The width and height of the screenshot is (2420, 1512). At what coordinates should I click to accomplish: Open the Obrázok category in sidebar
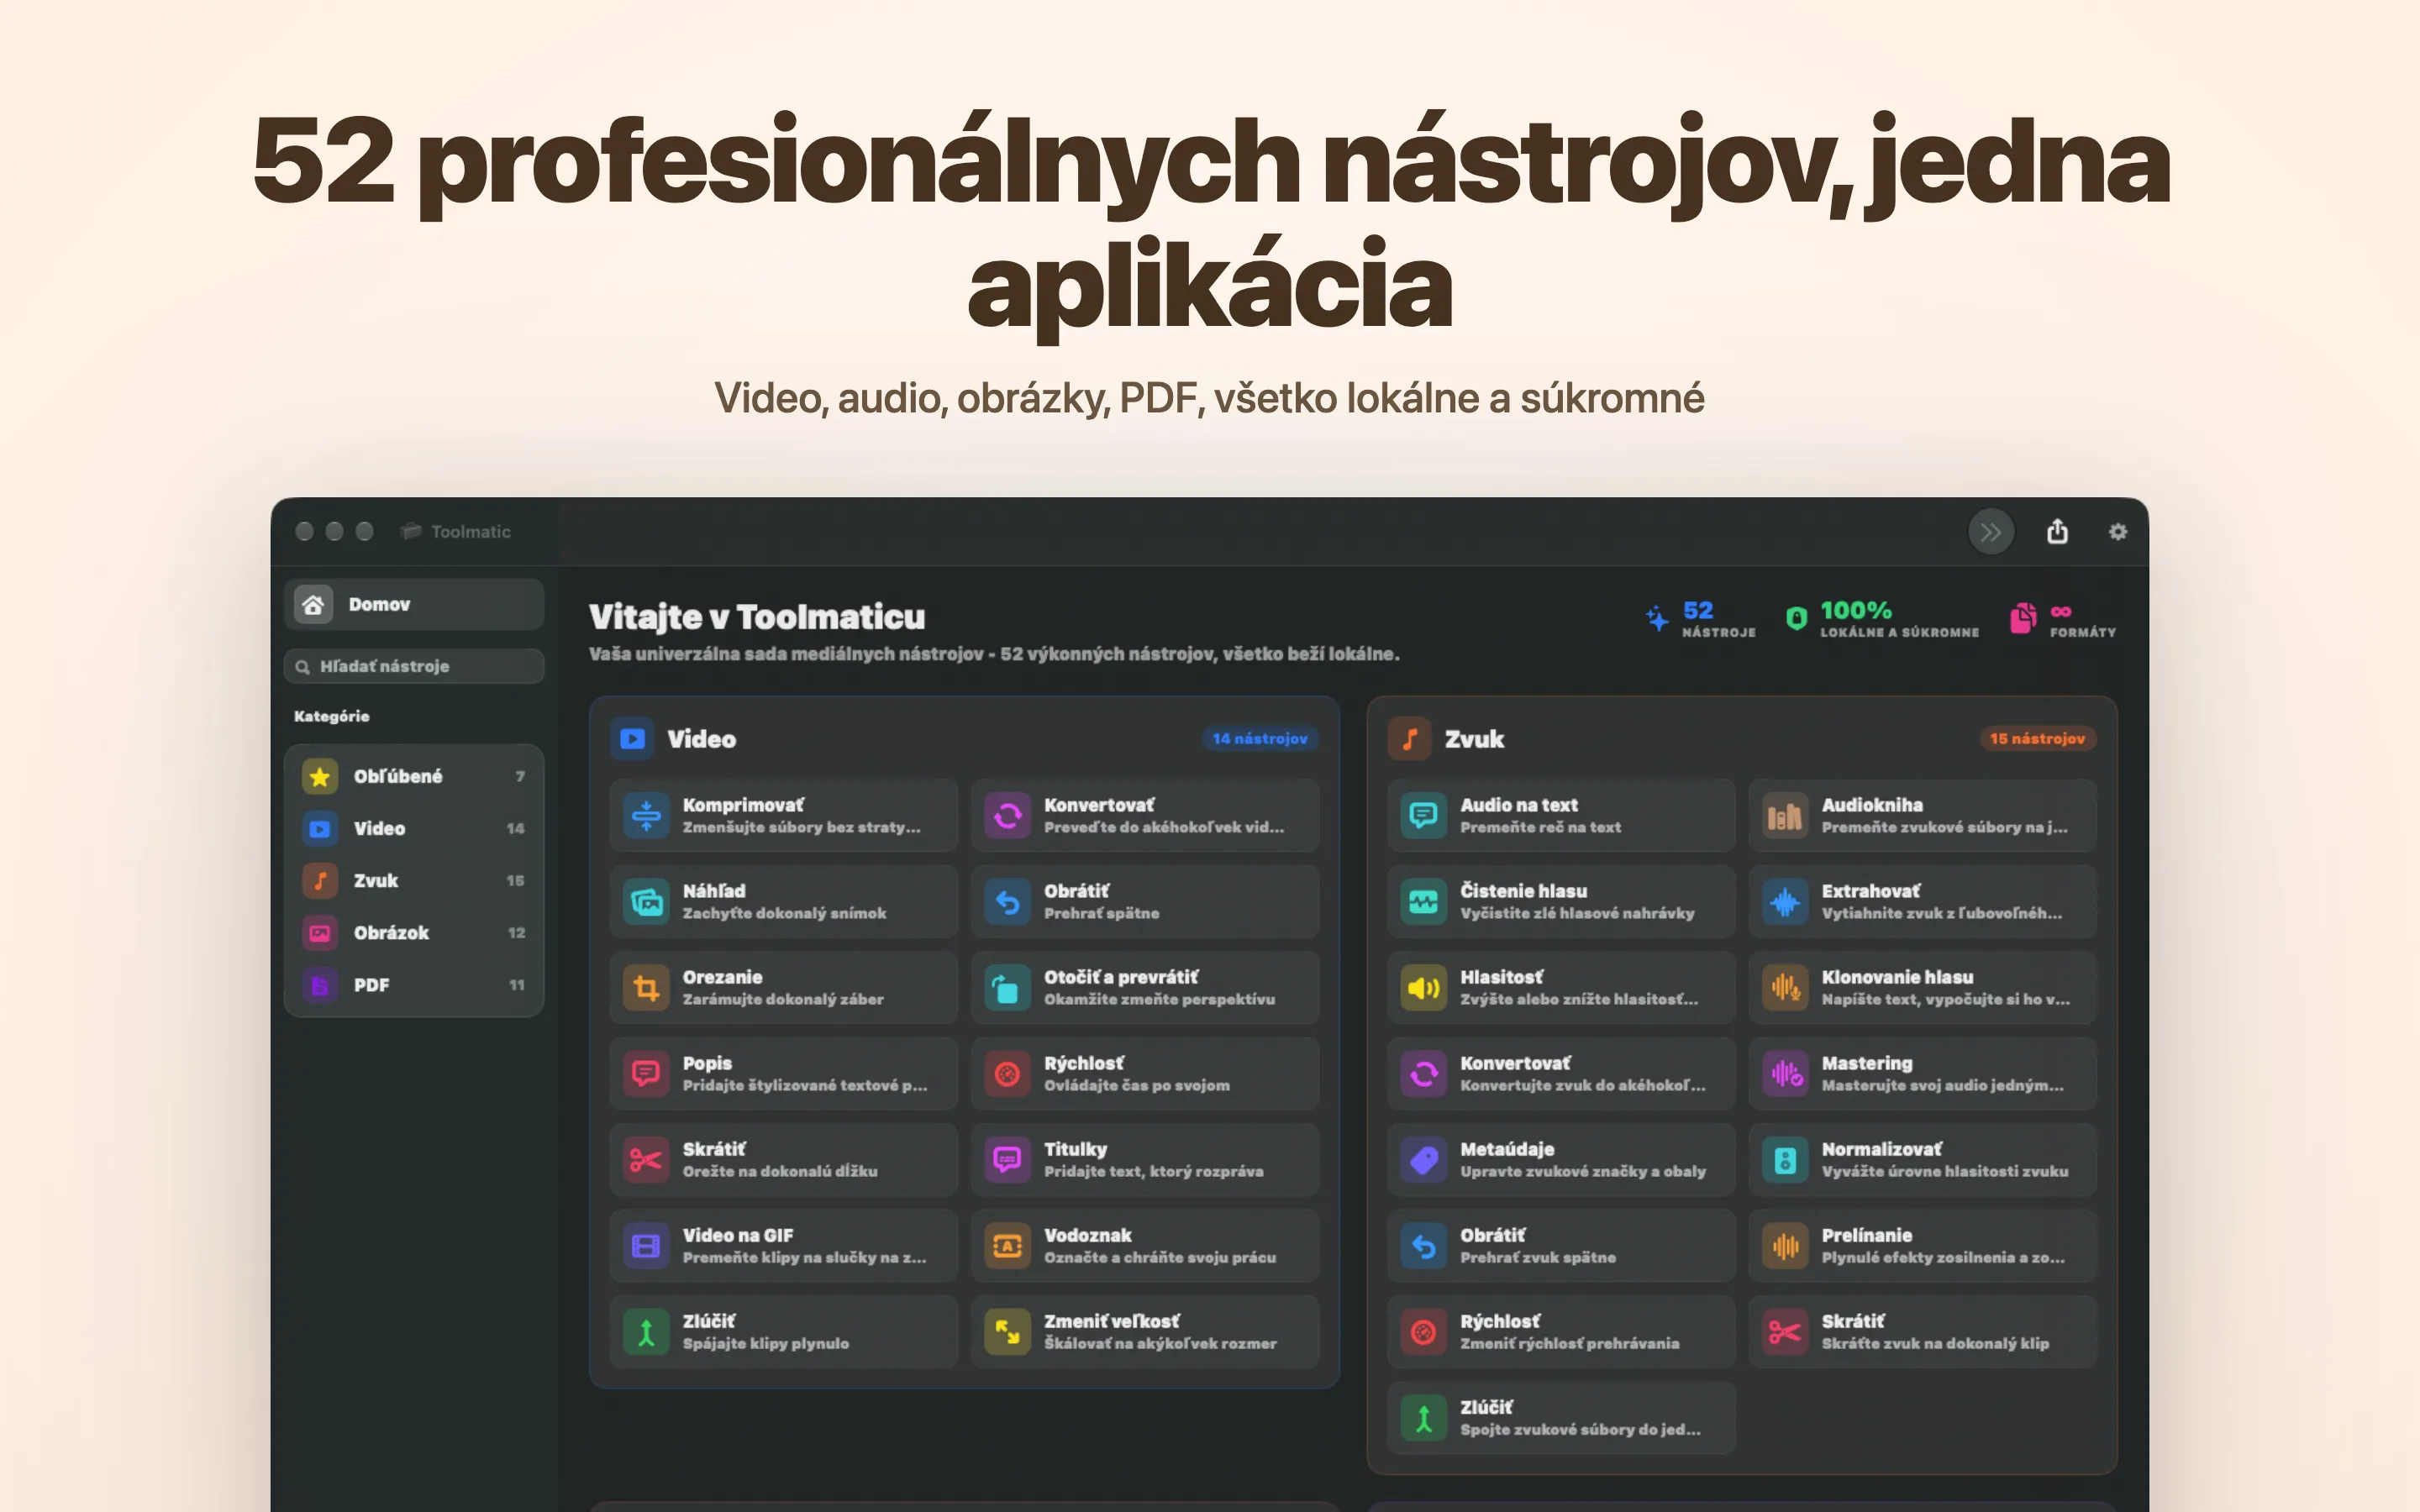point(414,932)
